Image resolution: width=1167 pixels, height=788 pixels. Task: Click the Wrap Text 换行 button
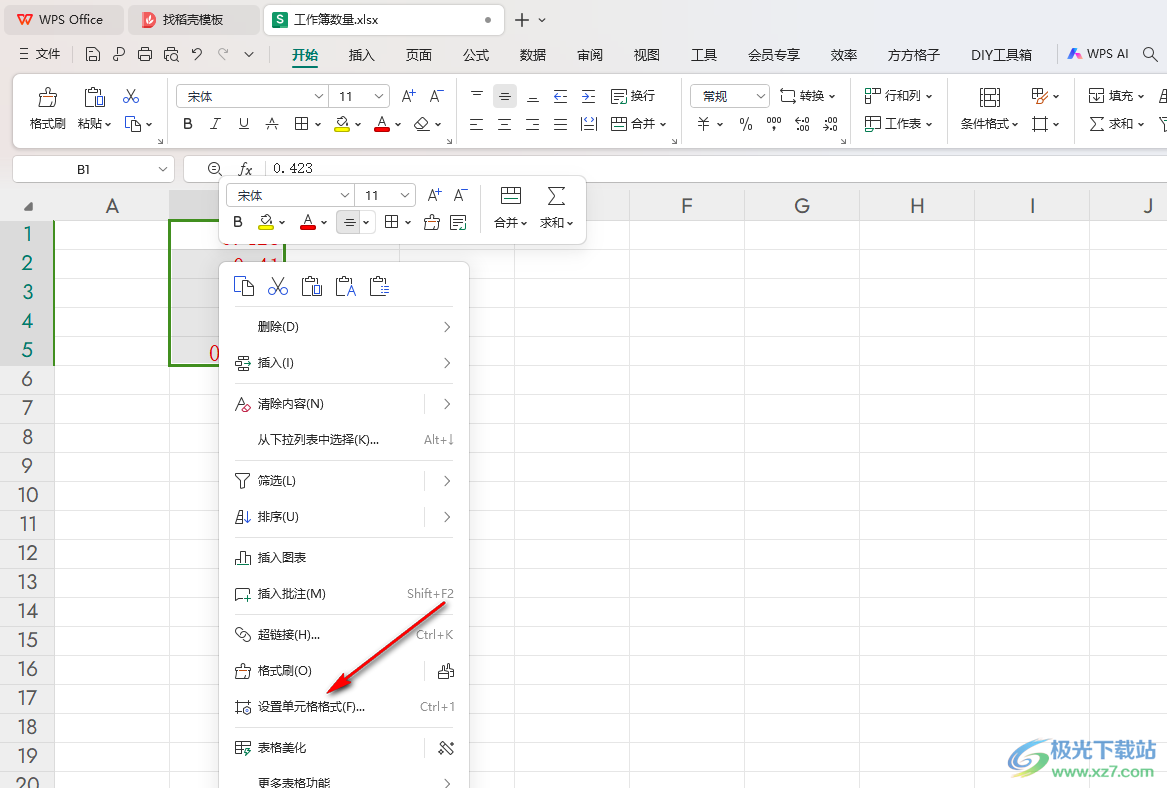tap(633, 96)
